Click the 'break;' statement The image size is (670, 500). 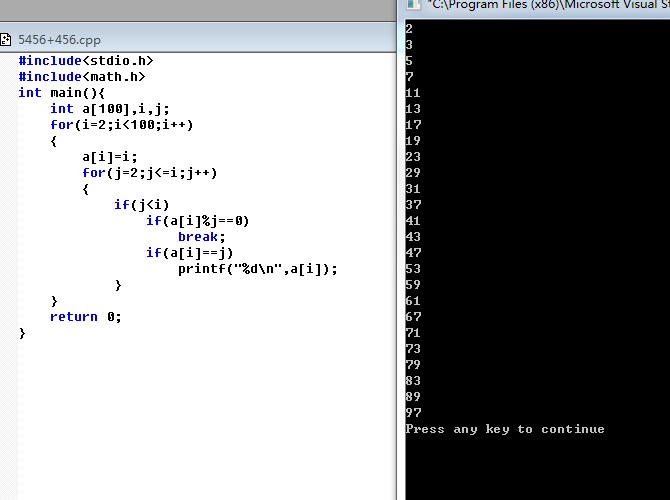click(x=202, y=237)
